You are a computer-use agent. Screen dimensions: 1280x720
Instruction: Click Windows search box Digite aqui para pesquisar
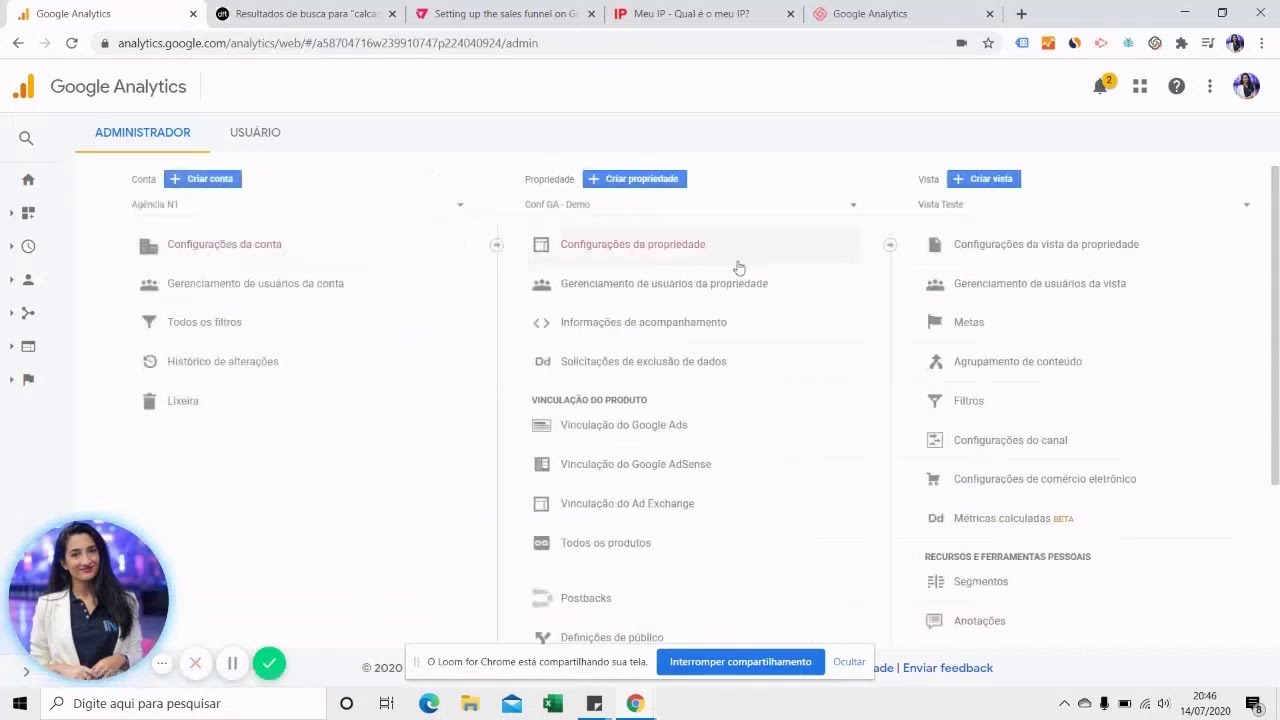pyautogui.click(x=184, y=704)
